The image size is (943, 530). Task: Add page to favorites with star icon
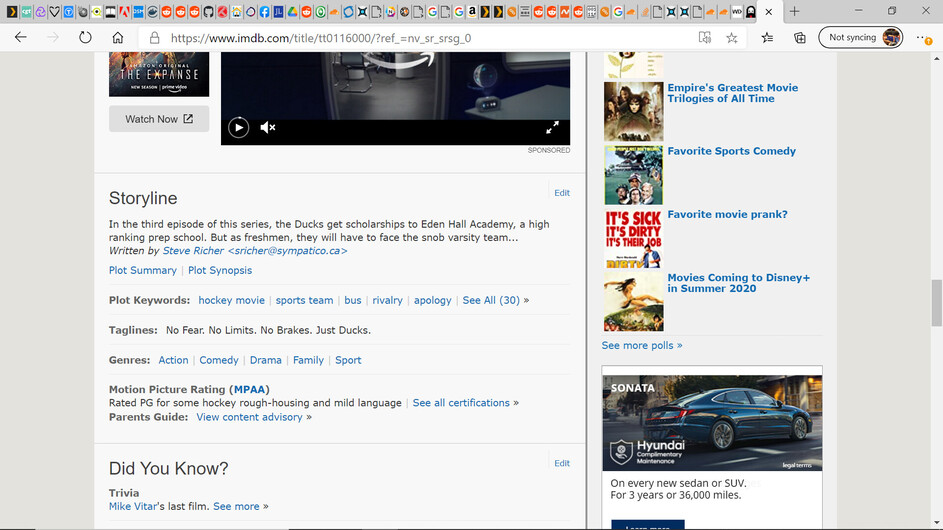click(731, 38)
